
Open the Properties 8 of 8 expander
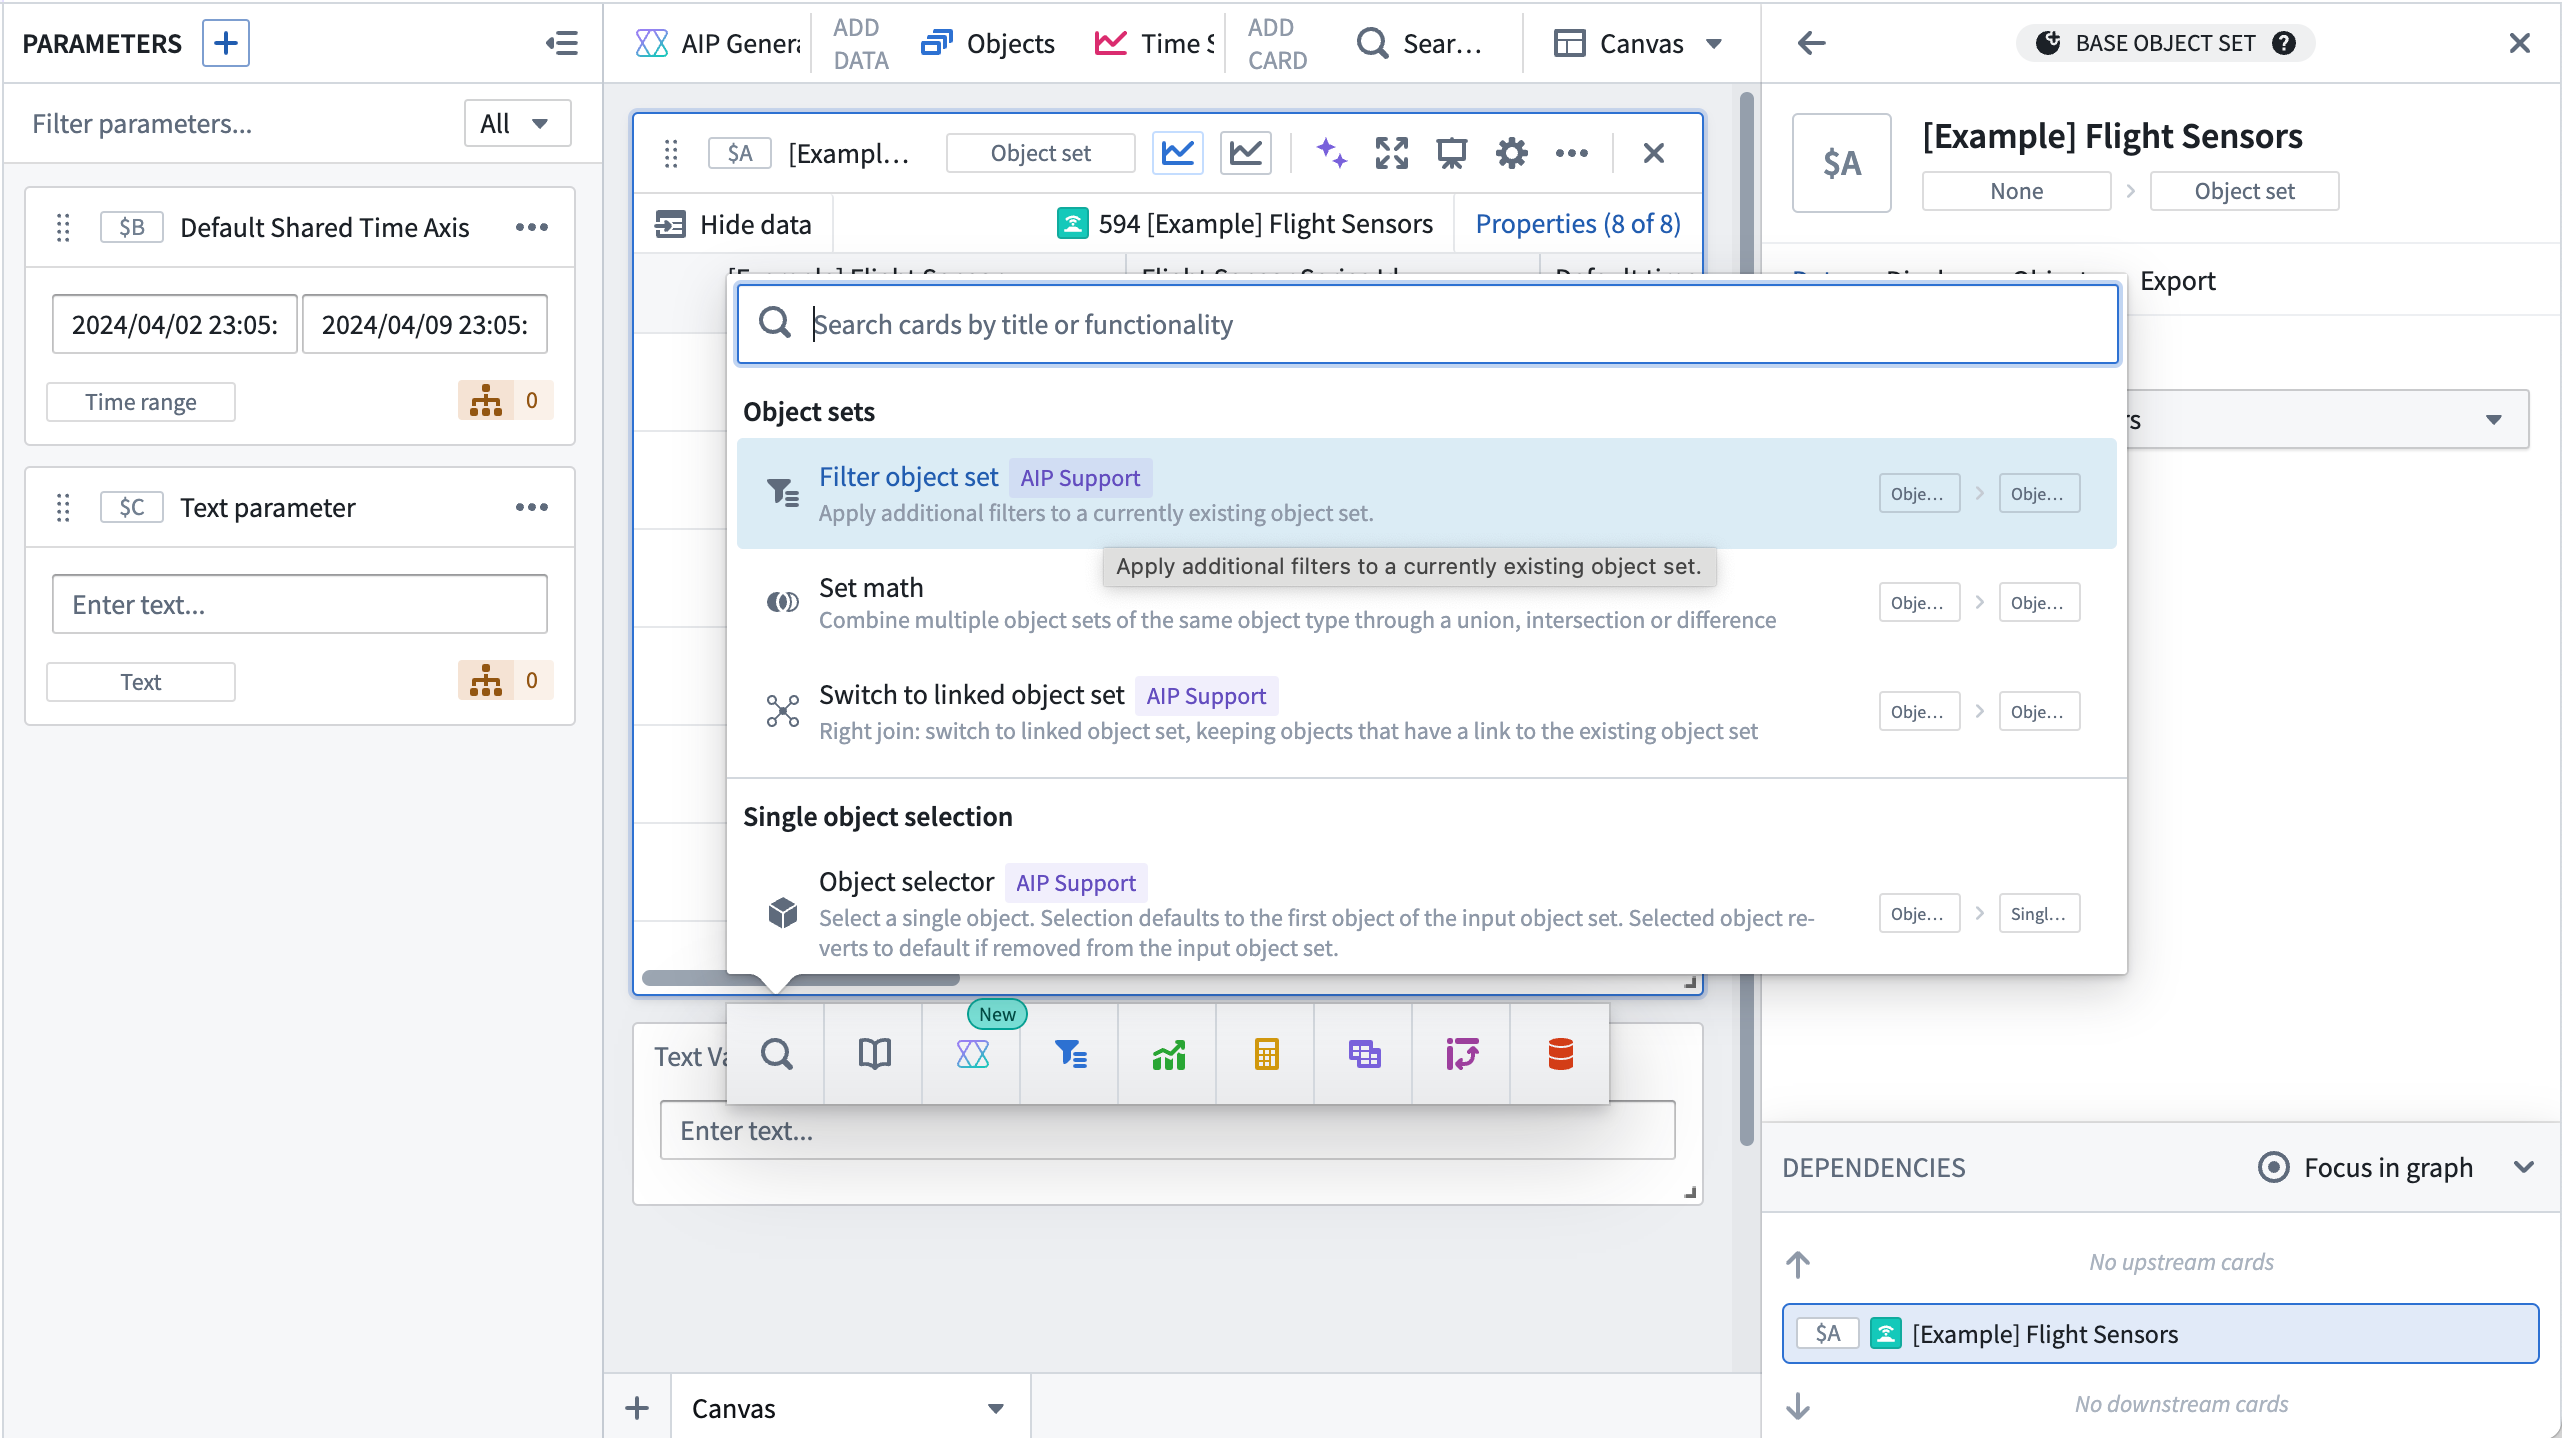(x=1580, y=222)
